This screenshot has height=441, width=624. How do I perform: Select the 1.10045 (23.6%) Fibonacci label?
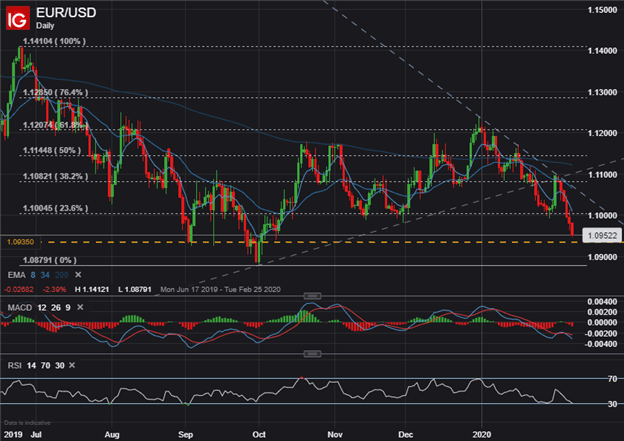click(55, 208)
